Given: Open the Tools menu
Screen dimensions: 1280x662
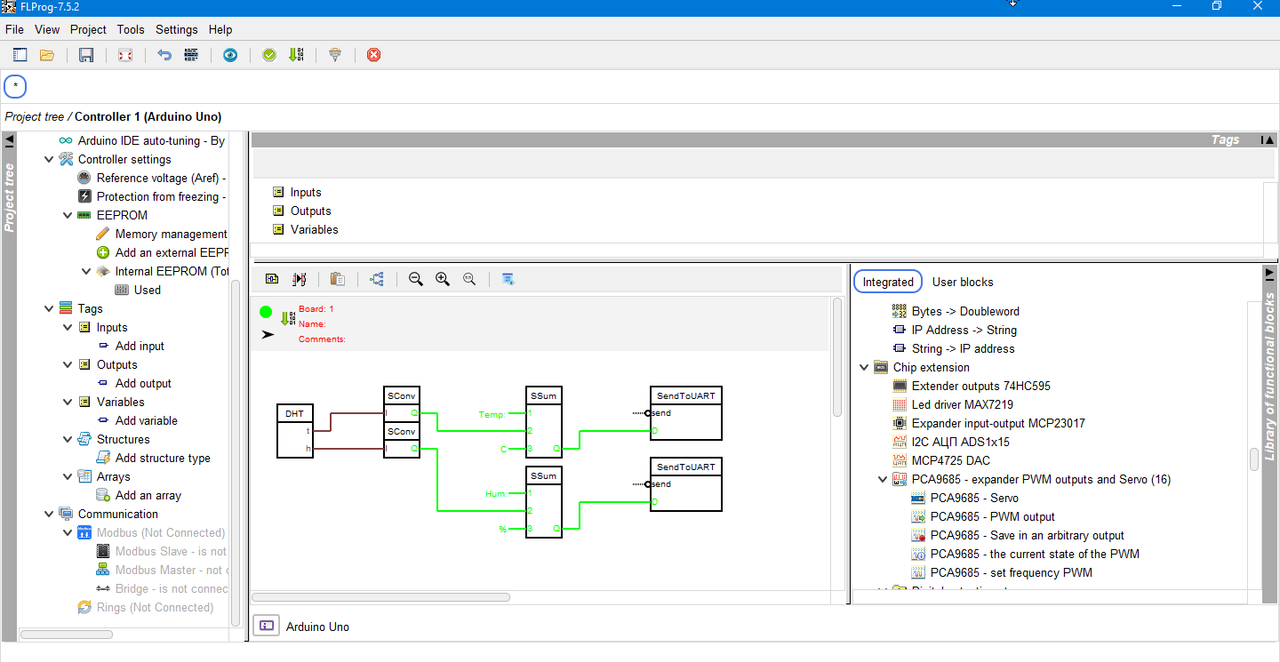Looking at the screenshot, I should pos(130,30).
